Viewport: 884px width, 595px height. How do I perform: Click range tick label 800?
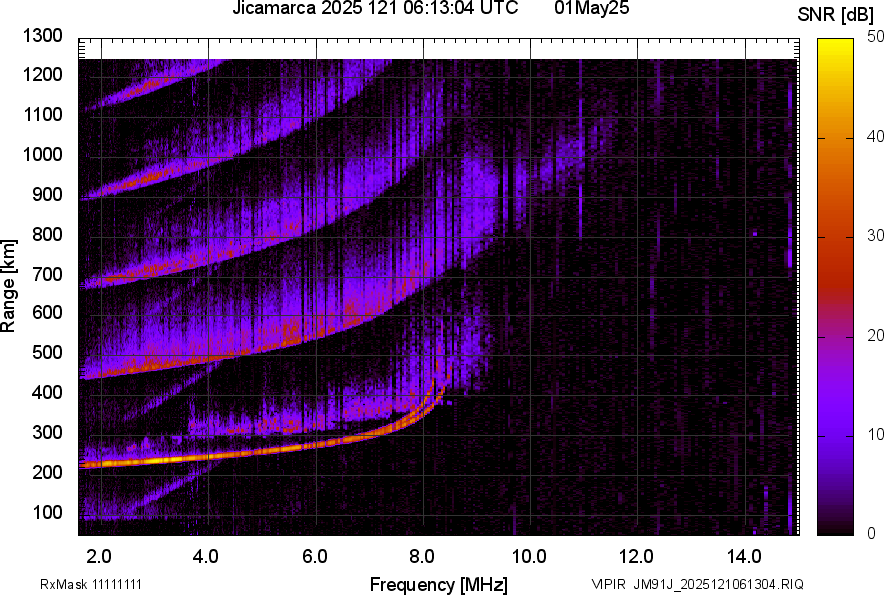pyautogui.click(x=47, y=234)
